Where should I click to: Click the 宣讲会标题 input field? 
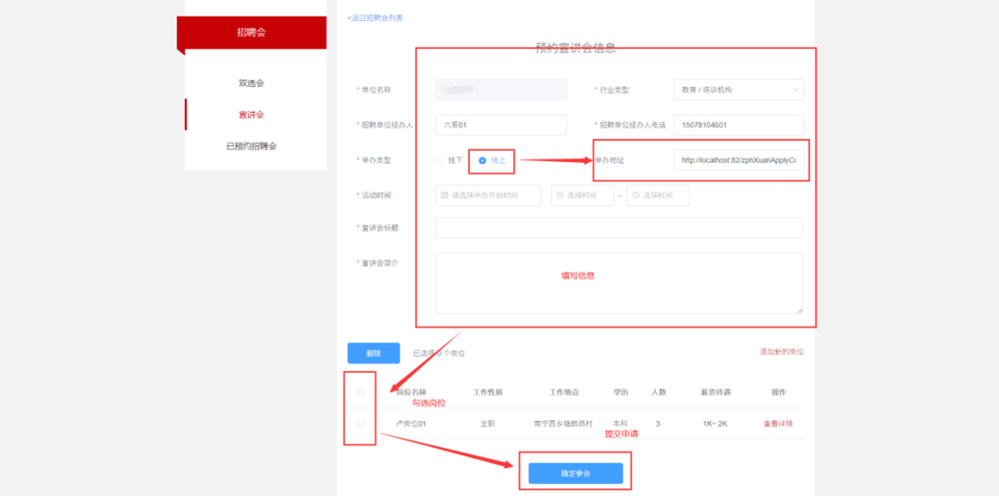point(619,228)
